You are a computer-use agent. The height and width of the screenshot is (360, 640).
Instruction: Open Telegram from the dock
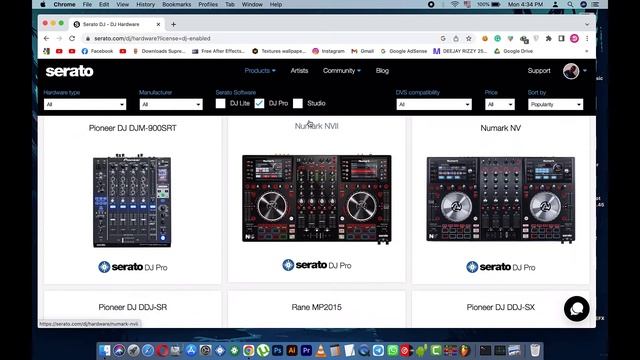coord(378,350)
